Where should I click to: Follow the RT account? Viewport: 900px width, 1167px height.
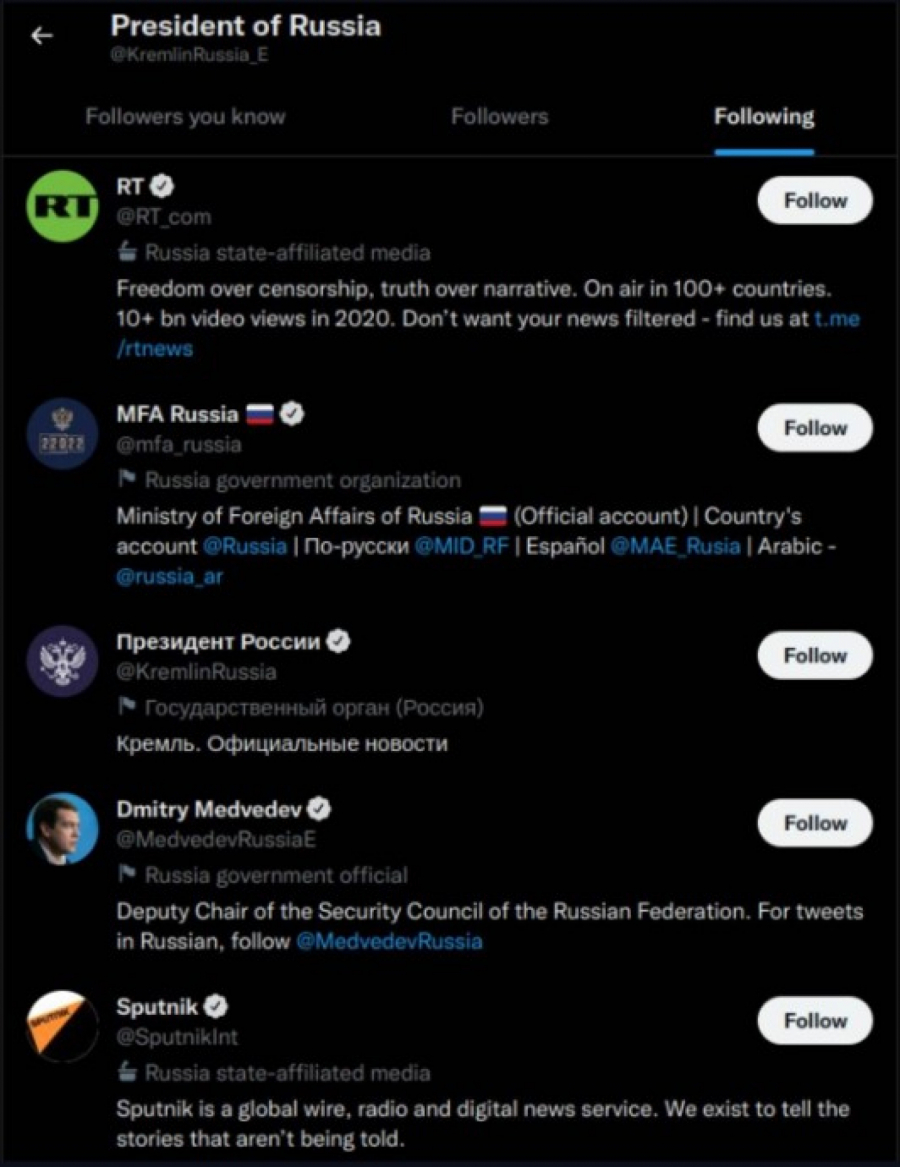click(x=814, y=201)
